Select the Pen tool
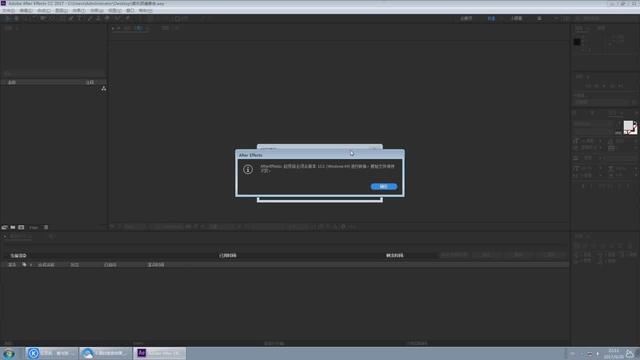 (x=71, y=19)
